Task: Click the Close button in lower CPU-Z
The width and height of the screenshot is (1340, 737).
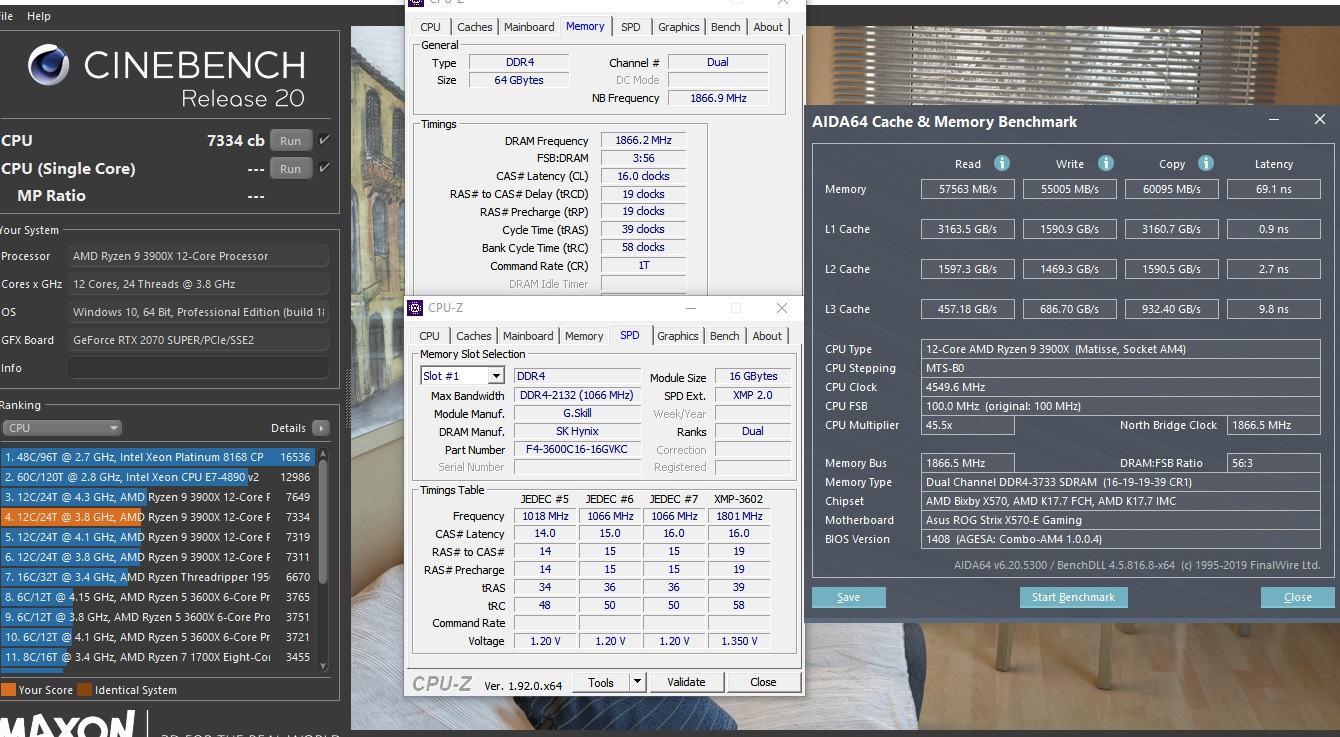Action: click(763, 682)
